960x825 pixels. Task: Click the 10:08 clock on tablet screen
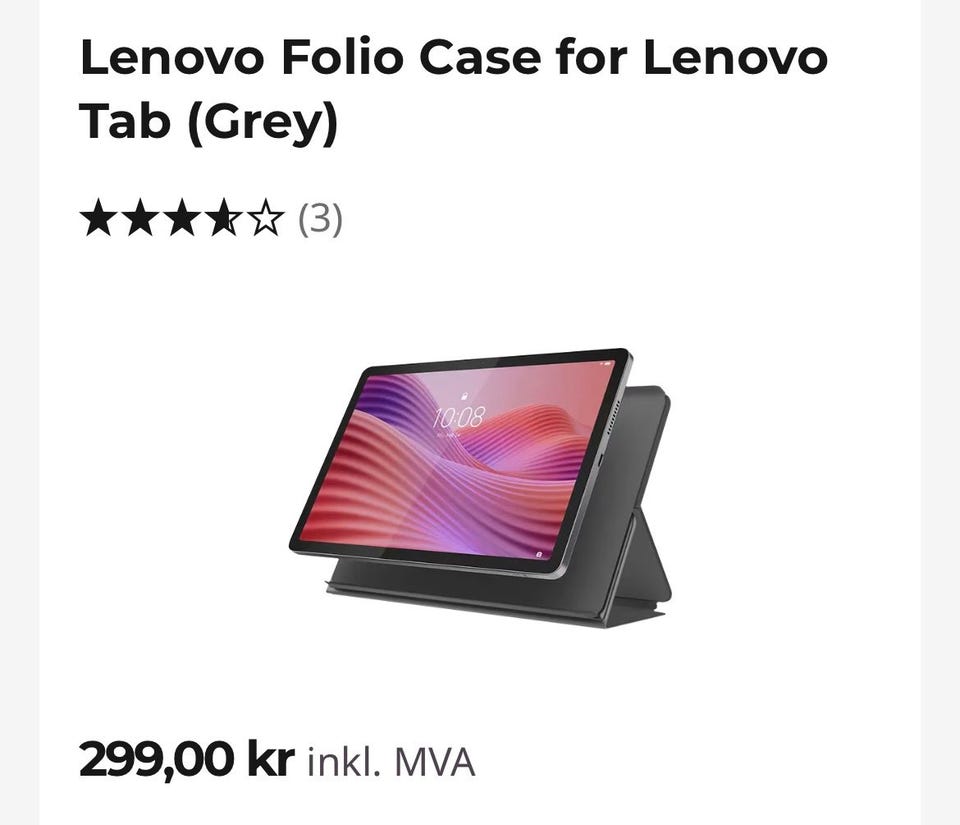click(457, 417)
